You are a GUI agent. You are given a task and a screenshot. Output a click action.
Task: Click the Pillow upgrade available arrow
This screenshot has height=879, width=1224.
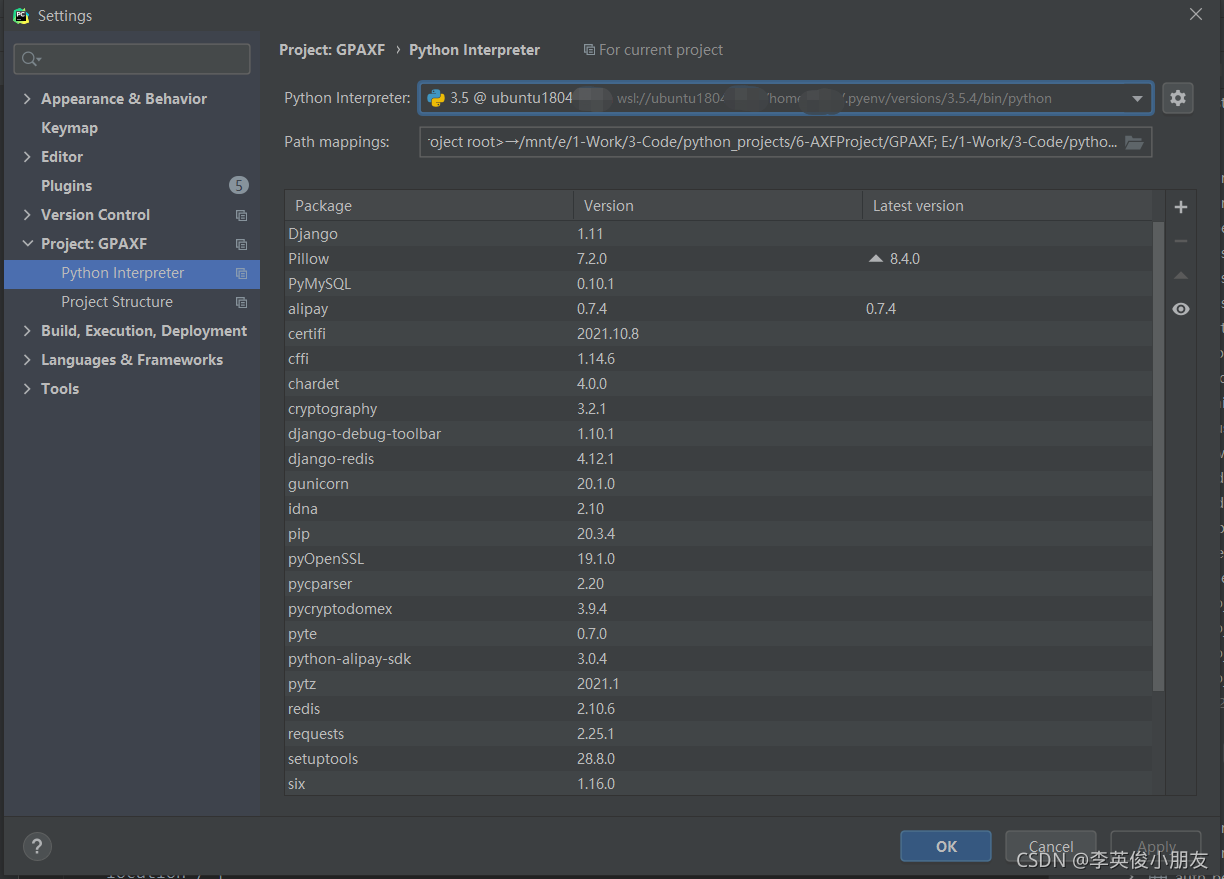(876, 258)
